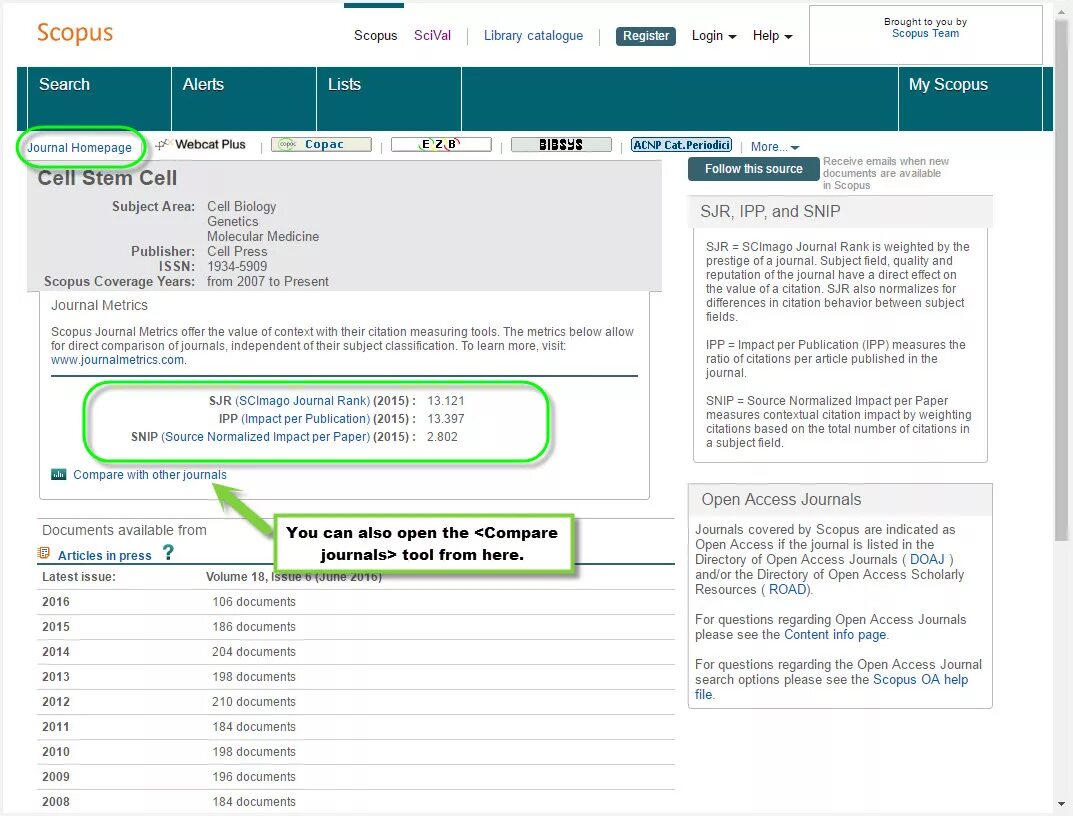Open the EZB library button
This screenshot has width=1073, height=816.
point(441,144)
